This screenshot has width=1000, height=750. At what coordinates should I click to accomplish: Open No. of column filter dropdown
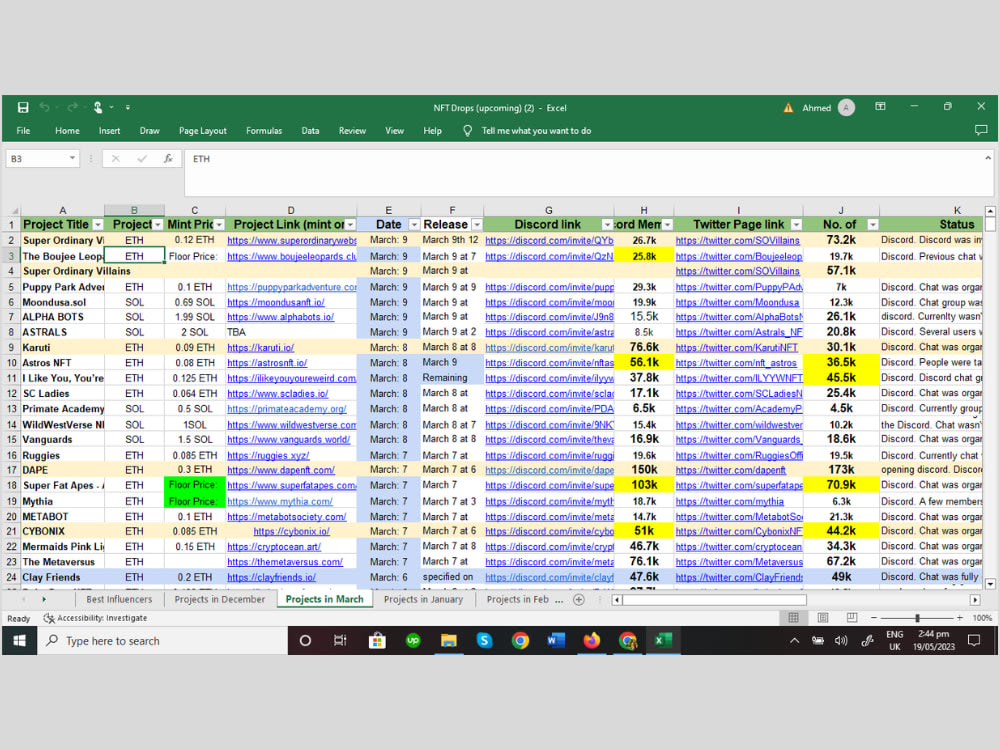872,224
